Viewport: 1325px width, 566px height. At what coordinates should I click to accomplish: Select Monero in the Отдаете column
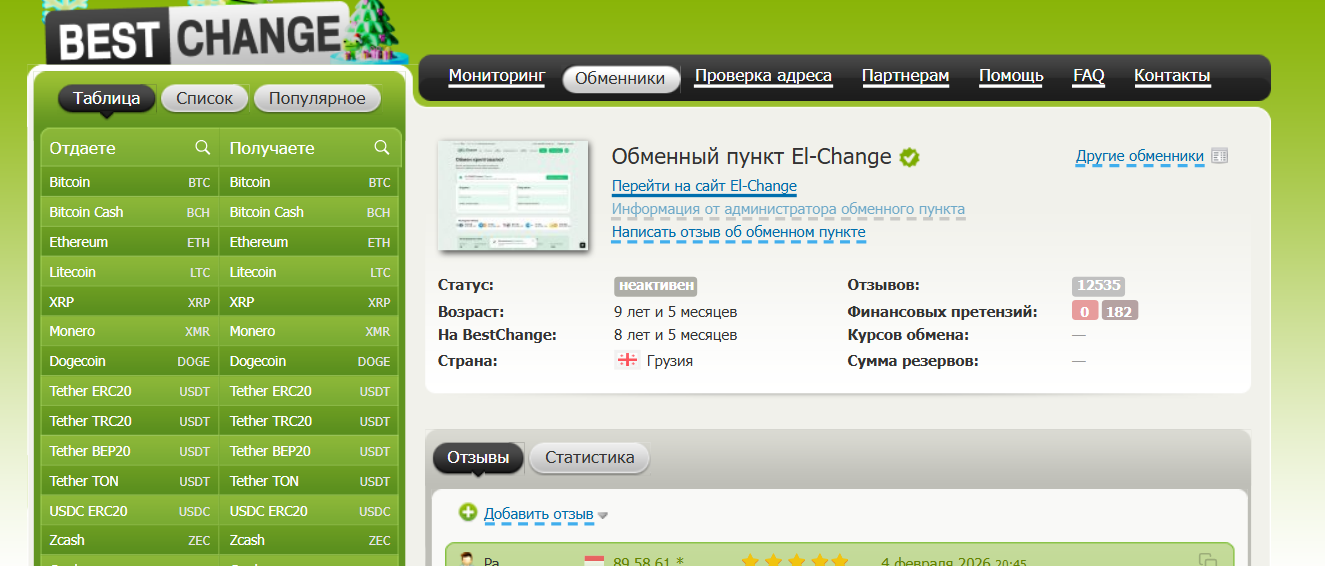point(130,331)
